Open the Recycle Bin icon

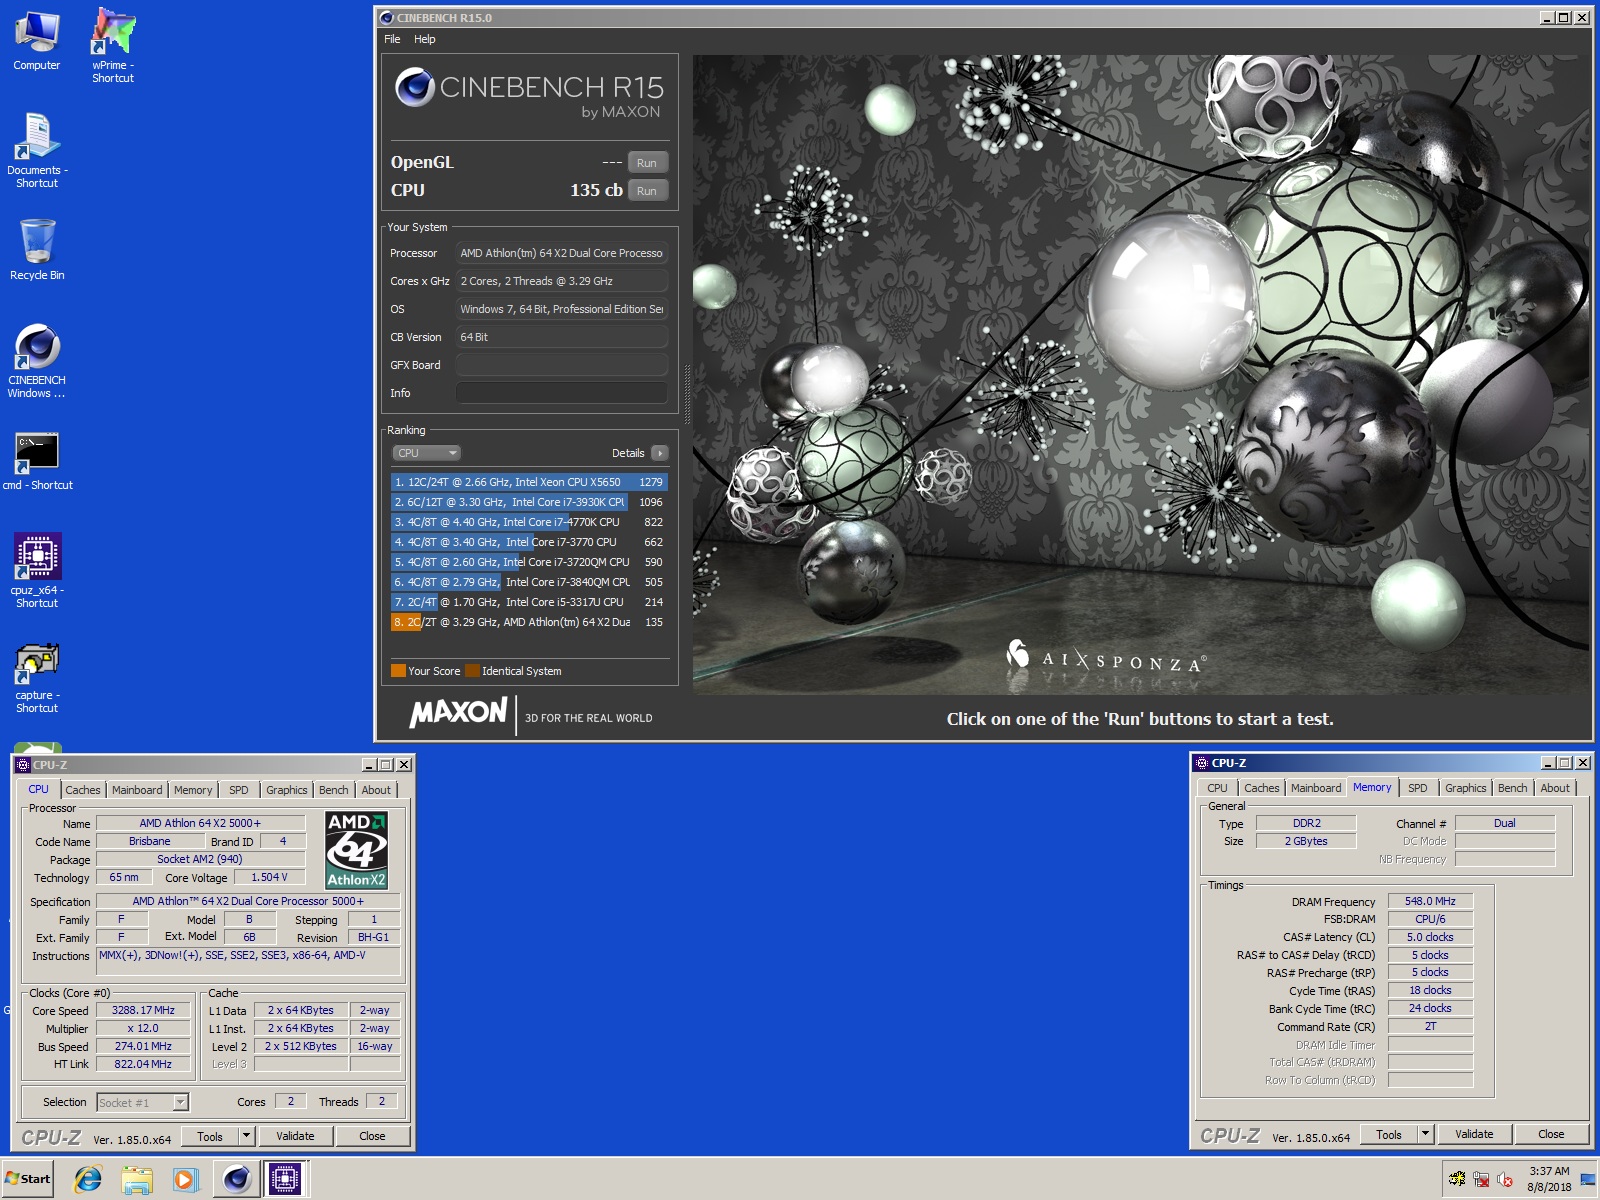(37, 250)
